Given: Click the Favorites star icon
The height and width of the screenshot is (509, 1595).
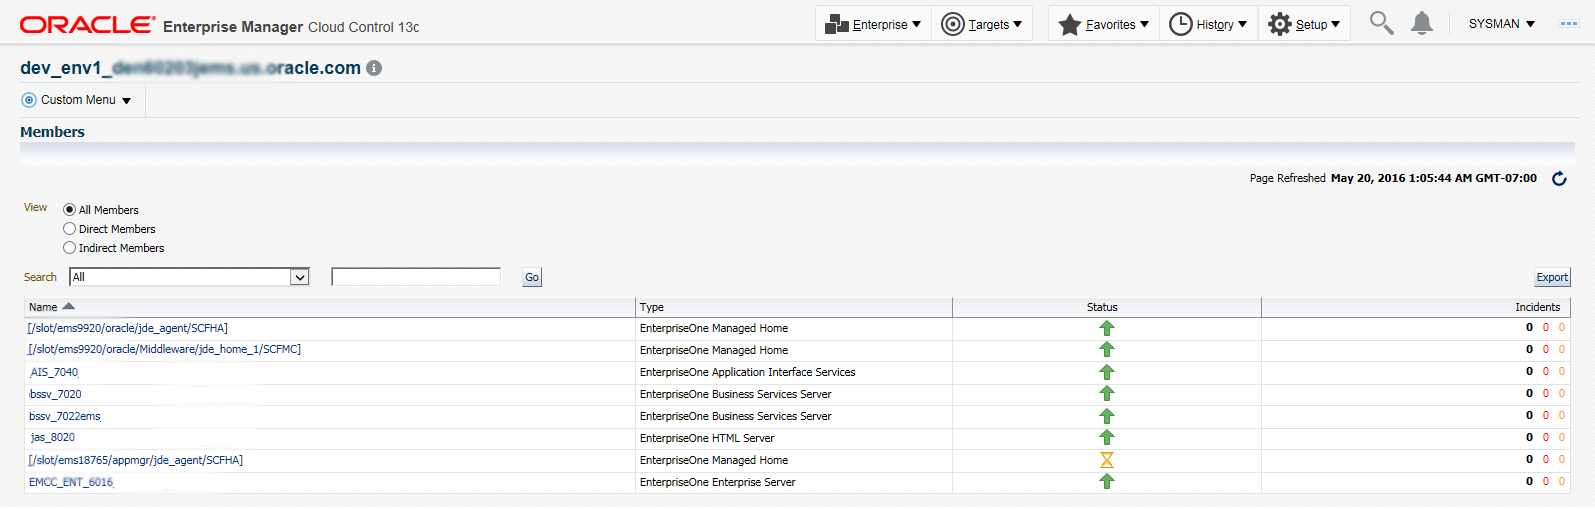Looking at the screenshot, I should 1070,24.
